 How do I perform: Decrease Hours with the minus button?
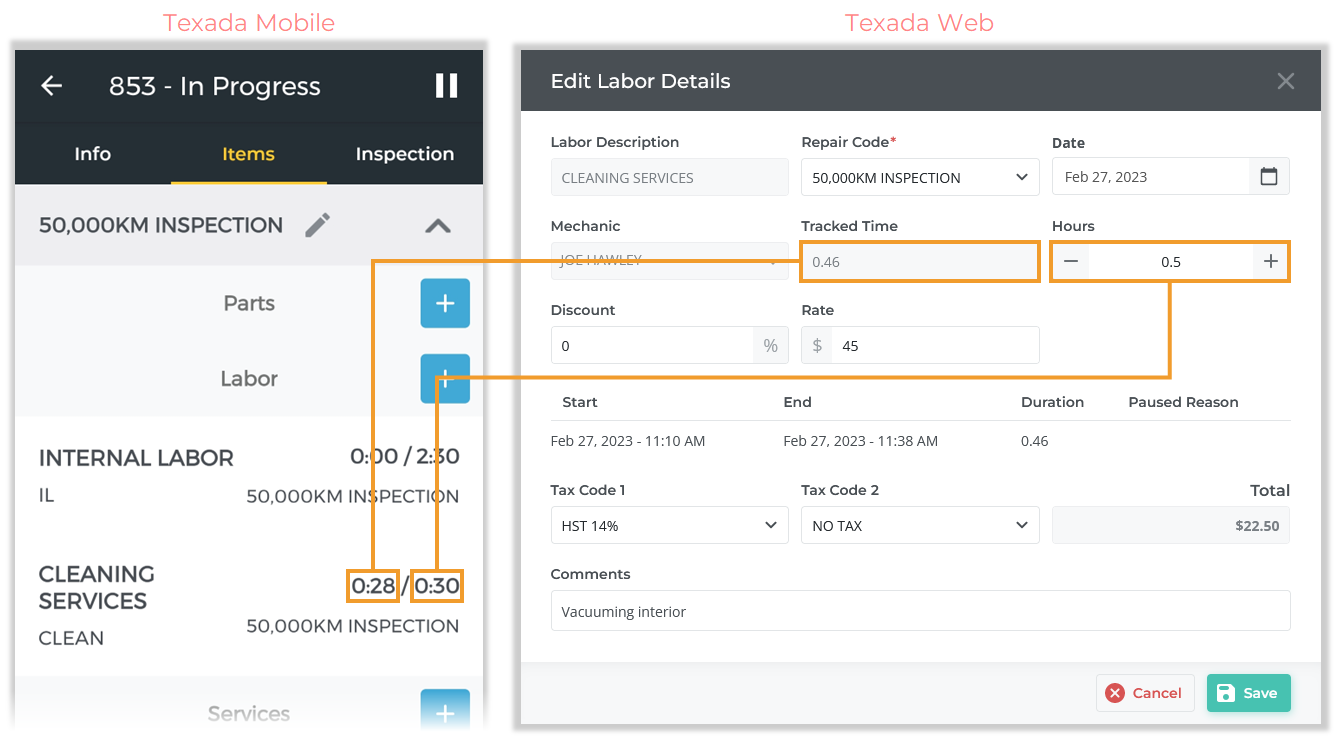[x=1071, y=262]
